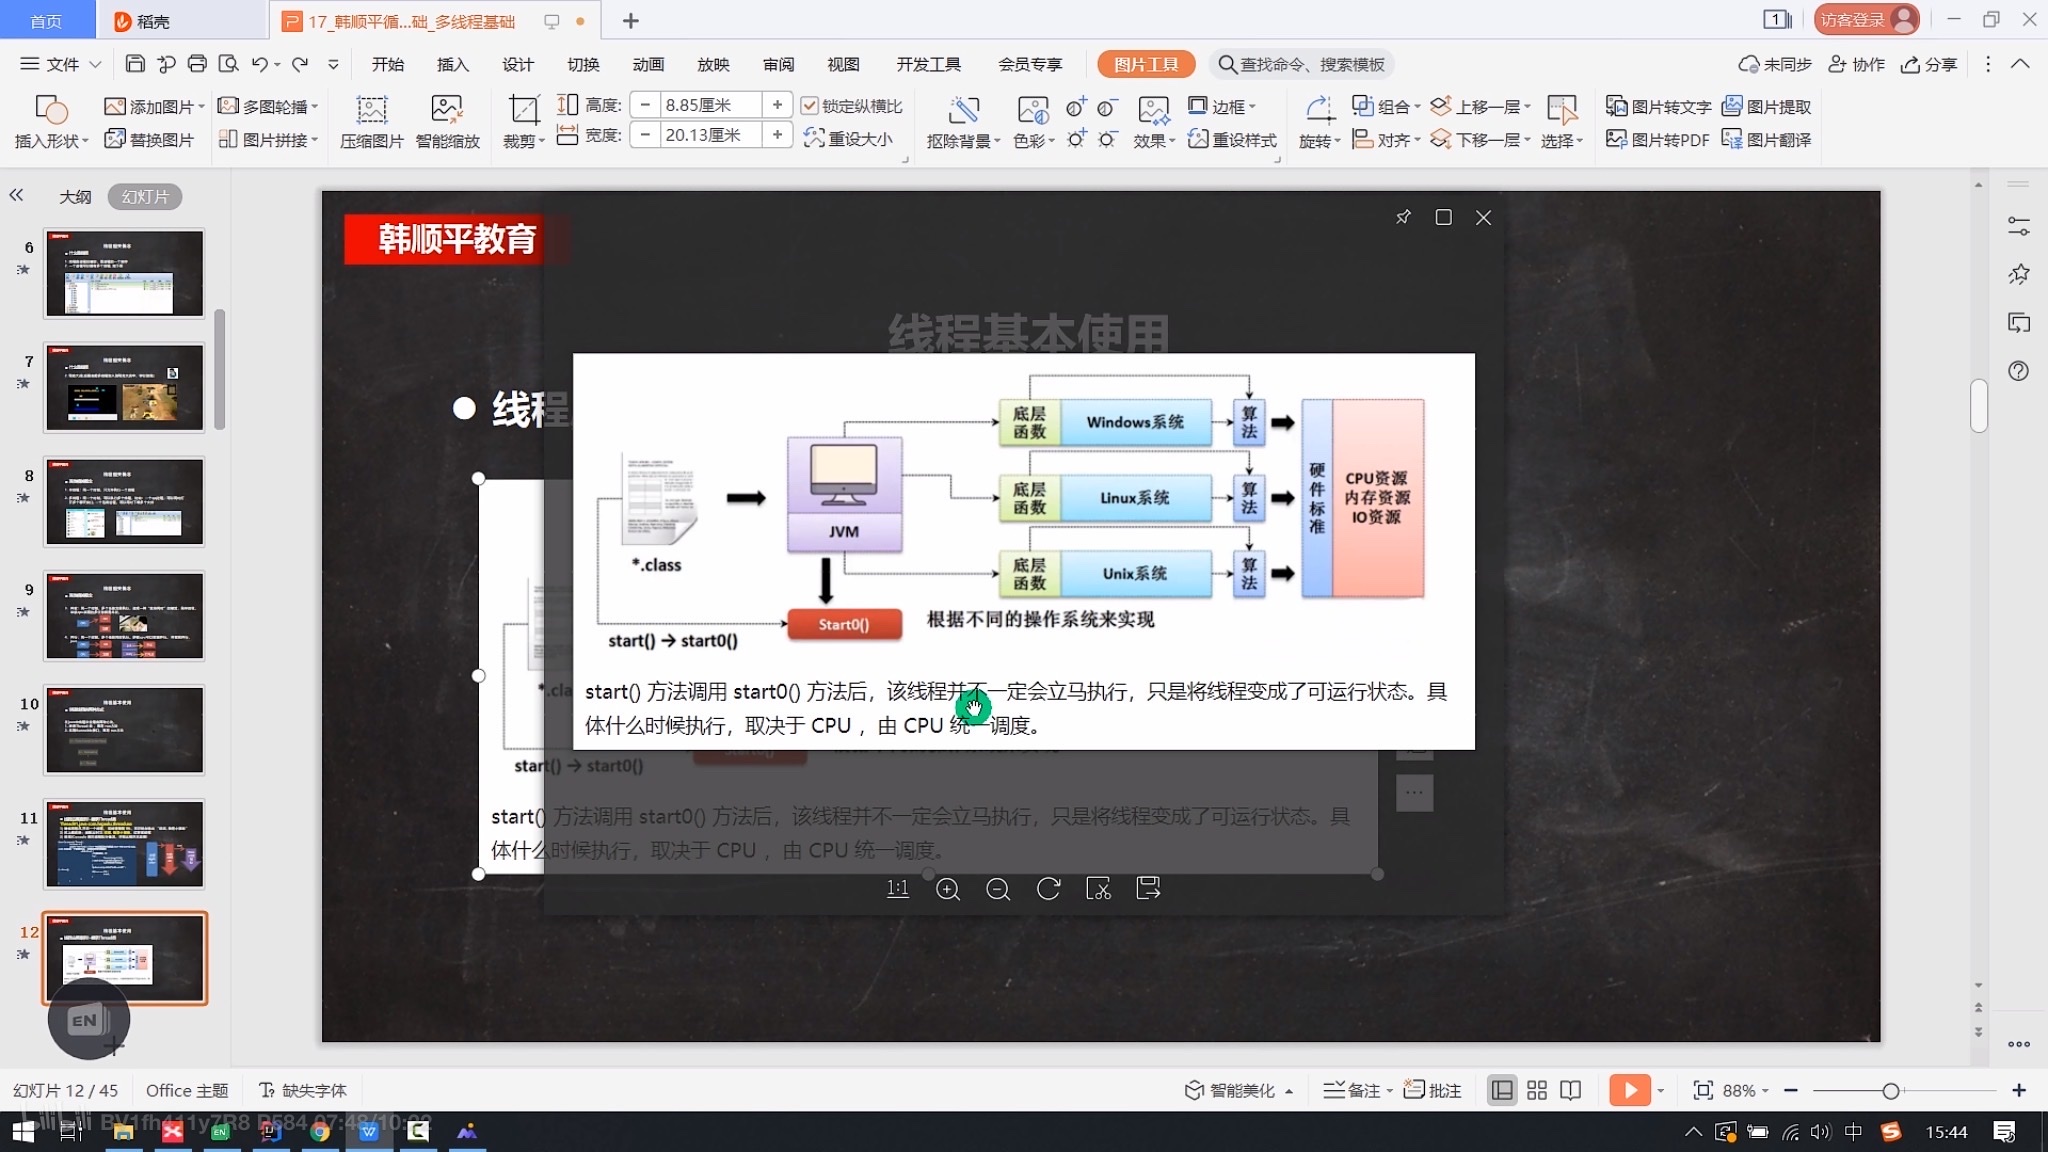This screenshot has height=1152, width=2048.
Task: Click the 重设大小 reset size button
Action: (848, 139)
